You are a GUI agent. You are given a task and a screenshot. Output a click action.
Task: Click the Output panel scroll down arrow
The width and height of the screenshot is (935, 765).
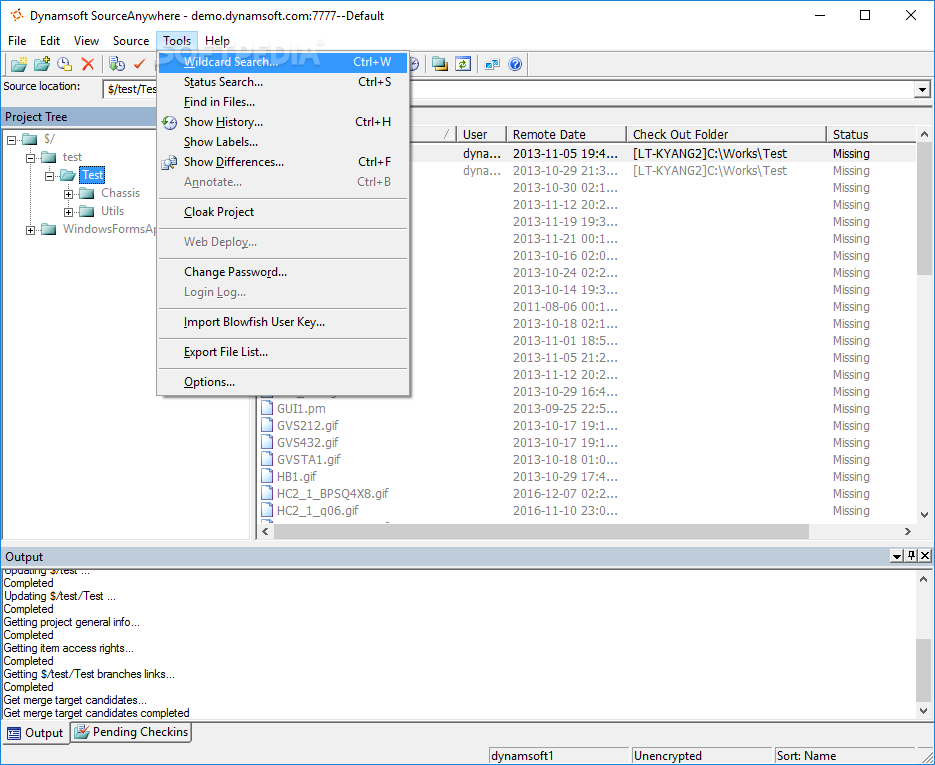point(923,711)
